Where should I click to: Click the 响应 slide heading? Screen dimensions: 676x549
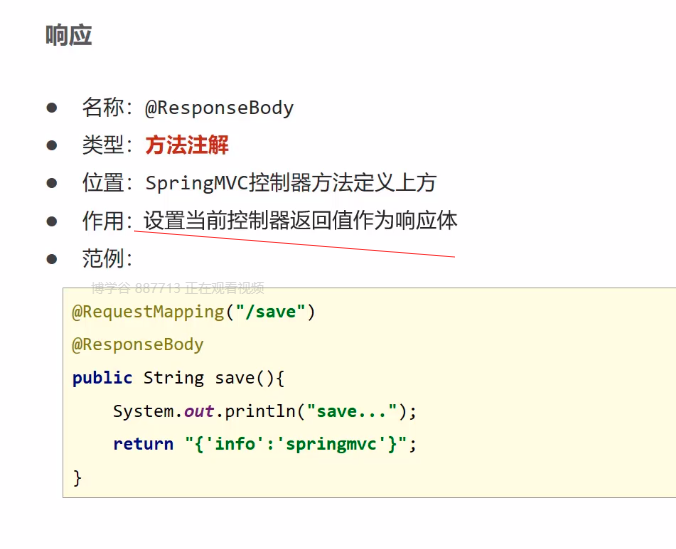(69, 36)
